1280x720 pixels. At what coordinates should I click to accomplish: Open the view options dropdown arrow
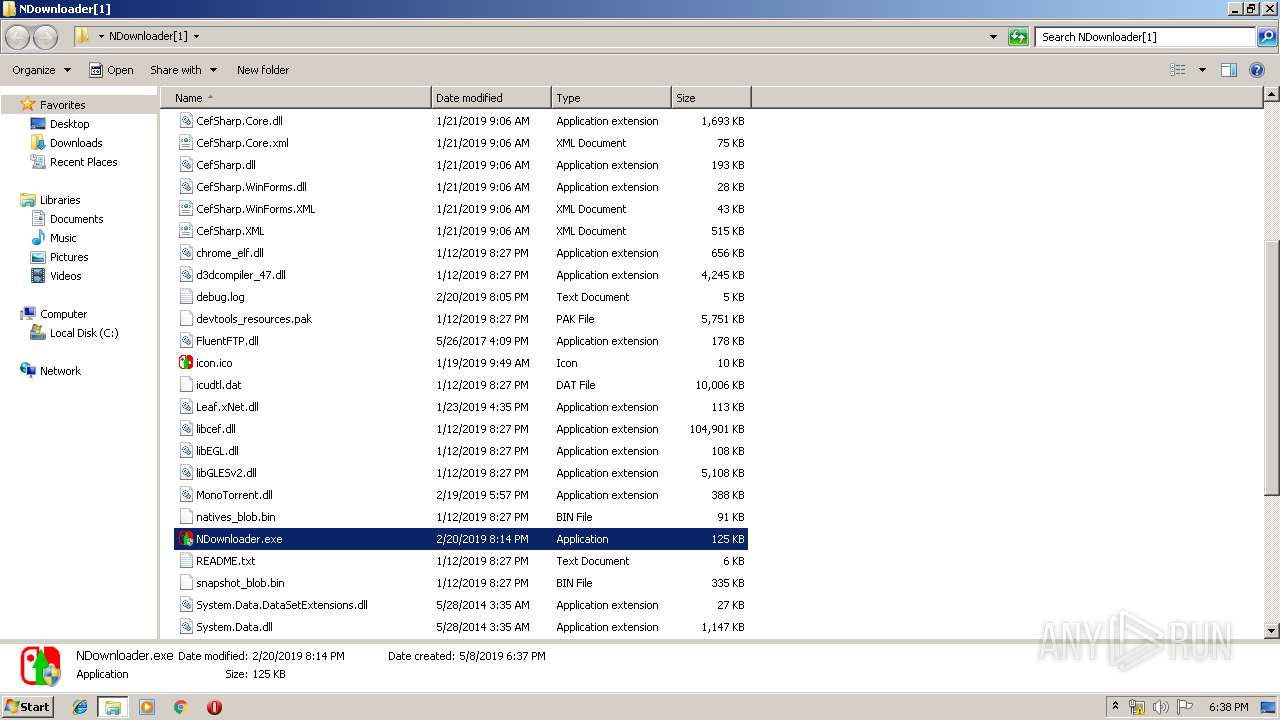coord(1202,70)
